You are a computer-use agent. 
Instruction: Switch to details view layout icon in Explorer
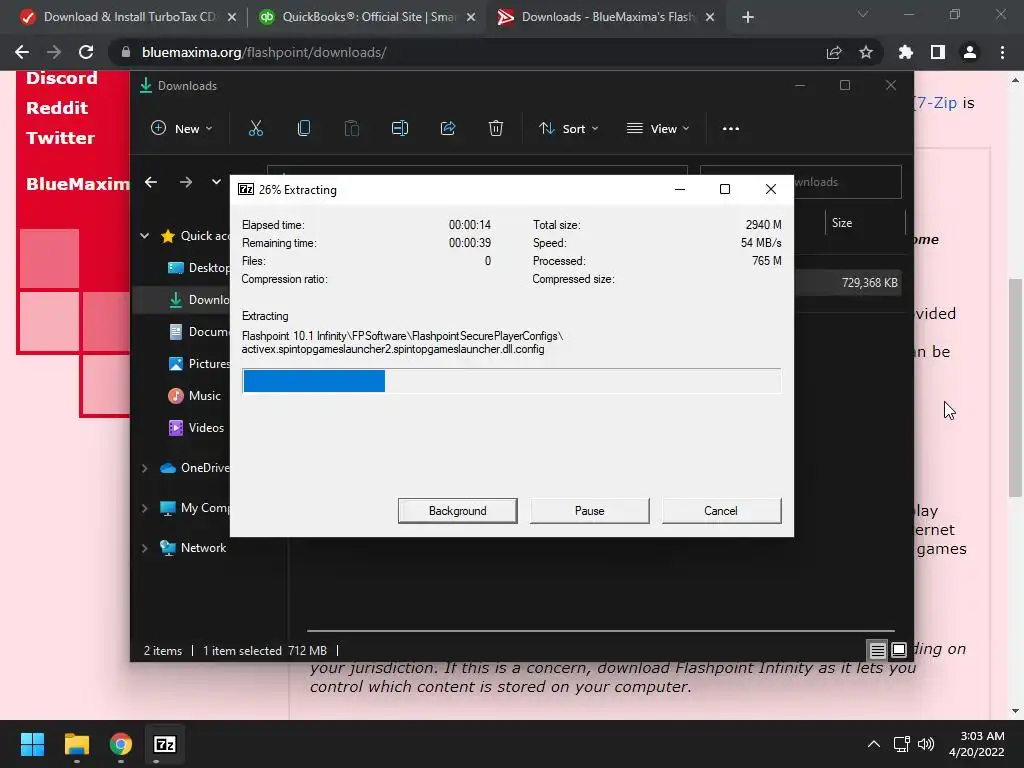tap(877, 650)
